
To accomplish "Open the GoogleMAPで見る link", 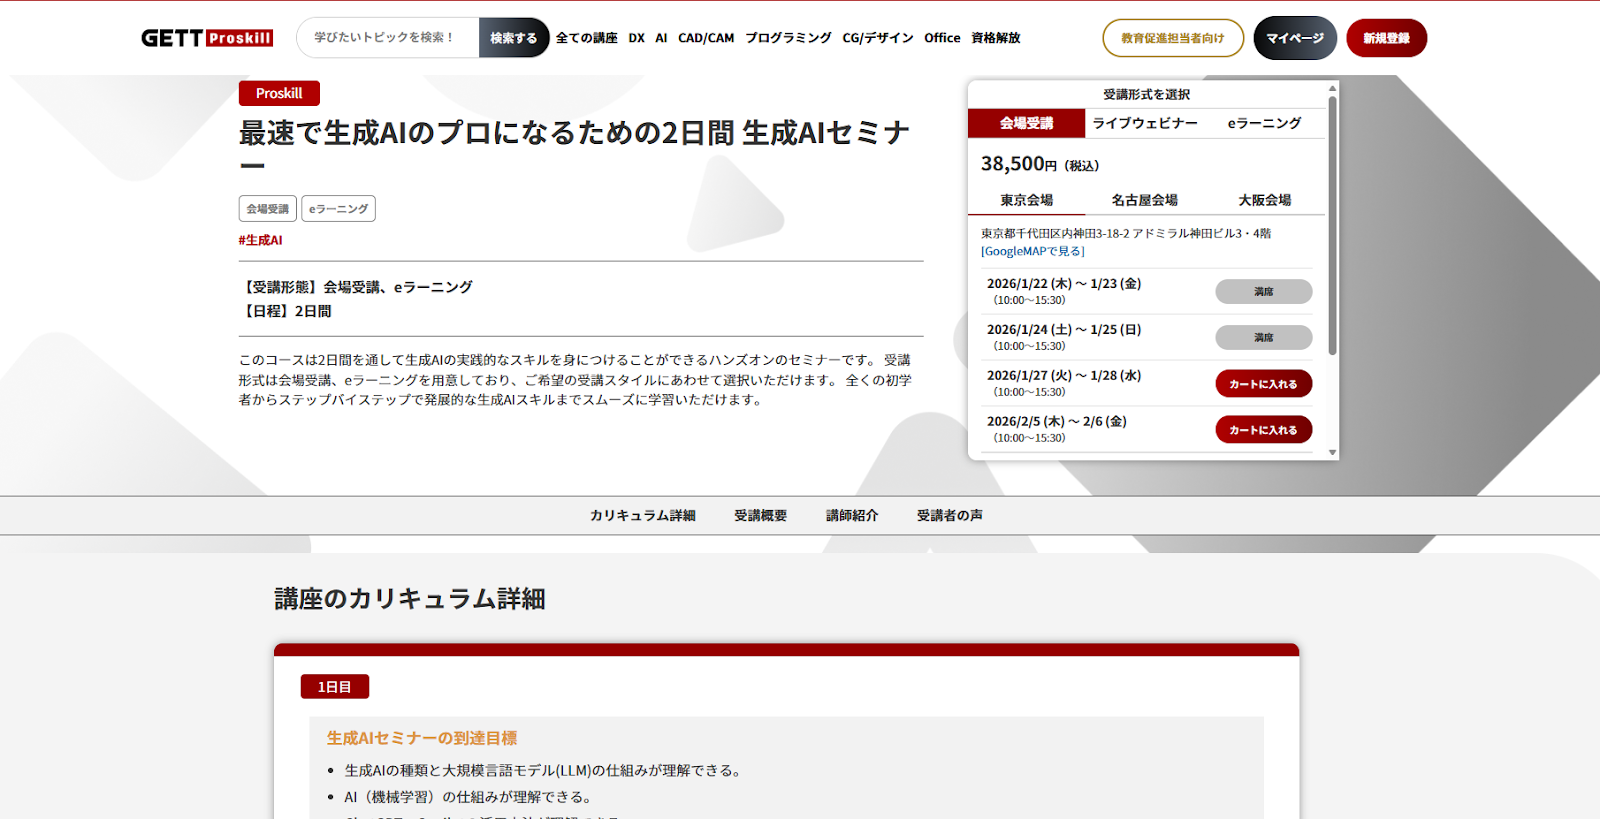I will coord(1032,251).
